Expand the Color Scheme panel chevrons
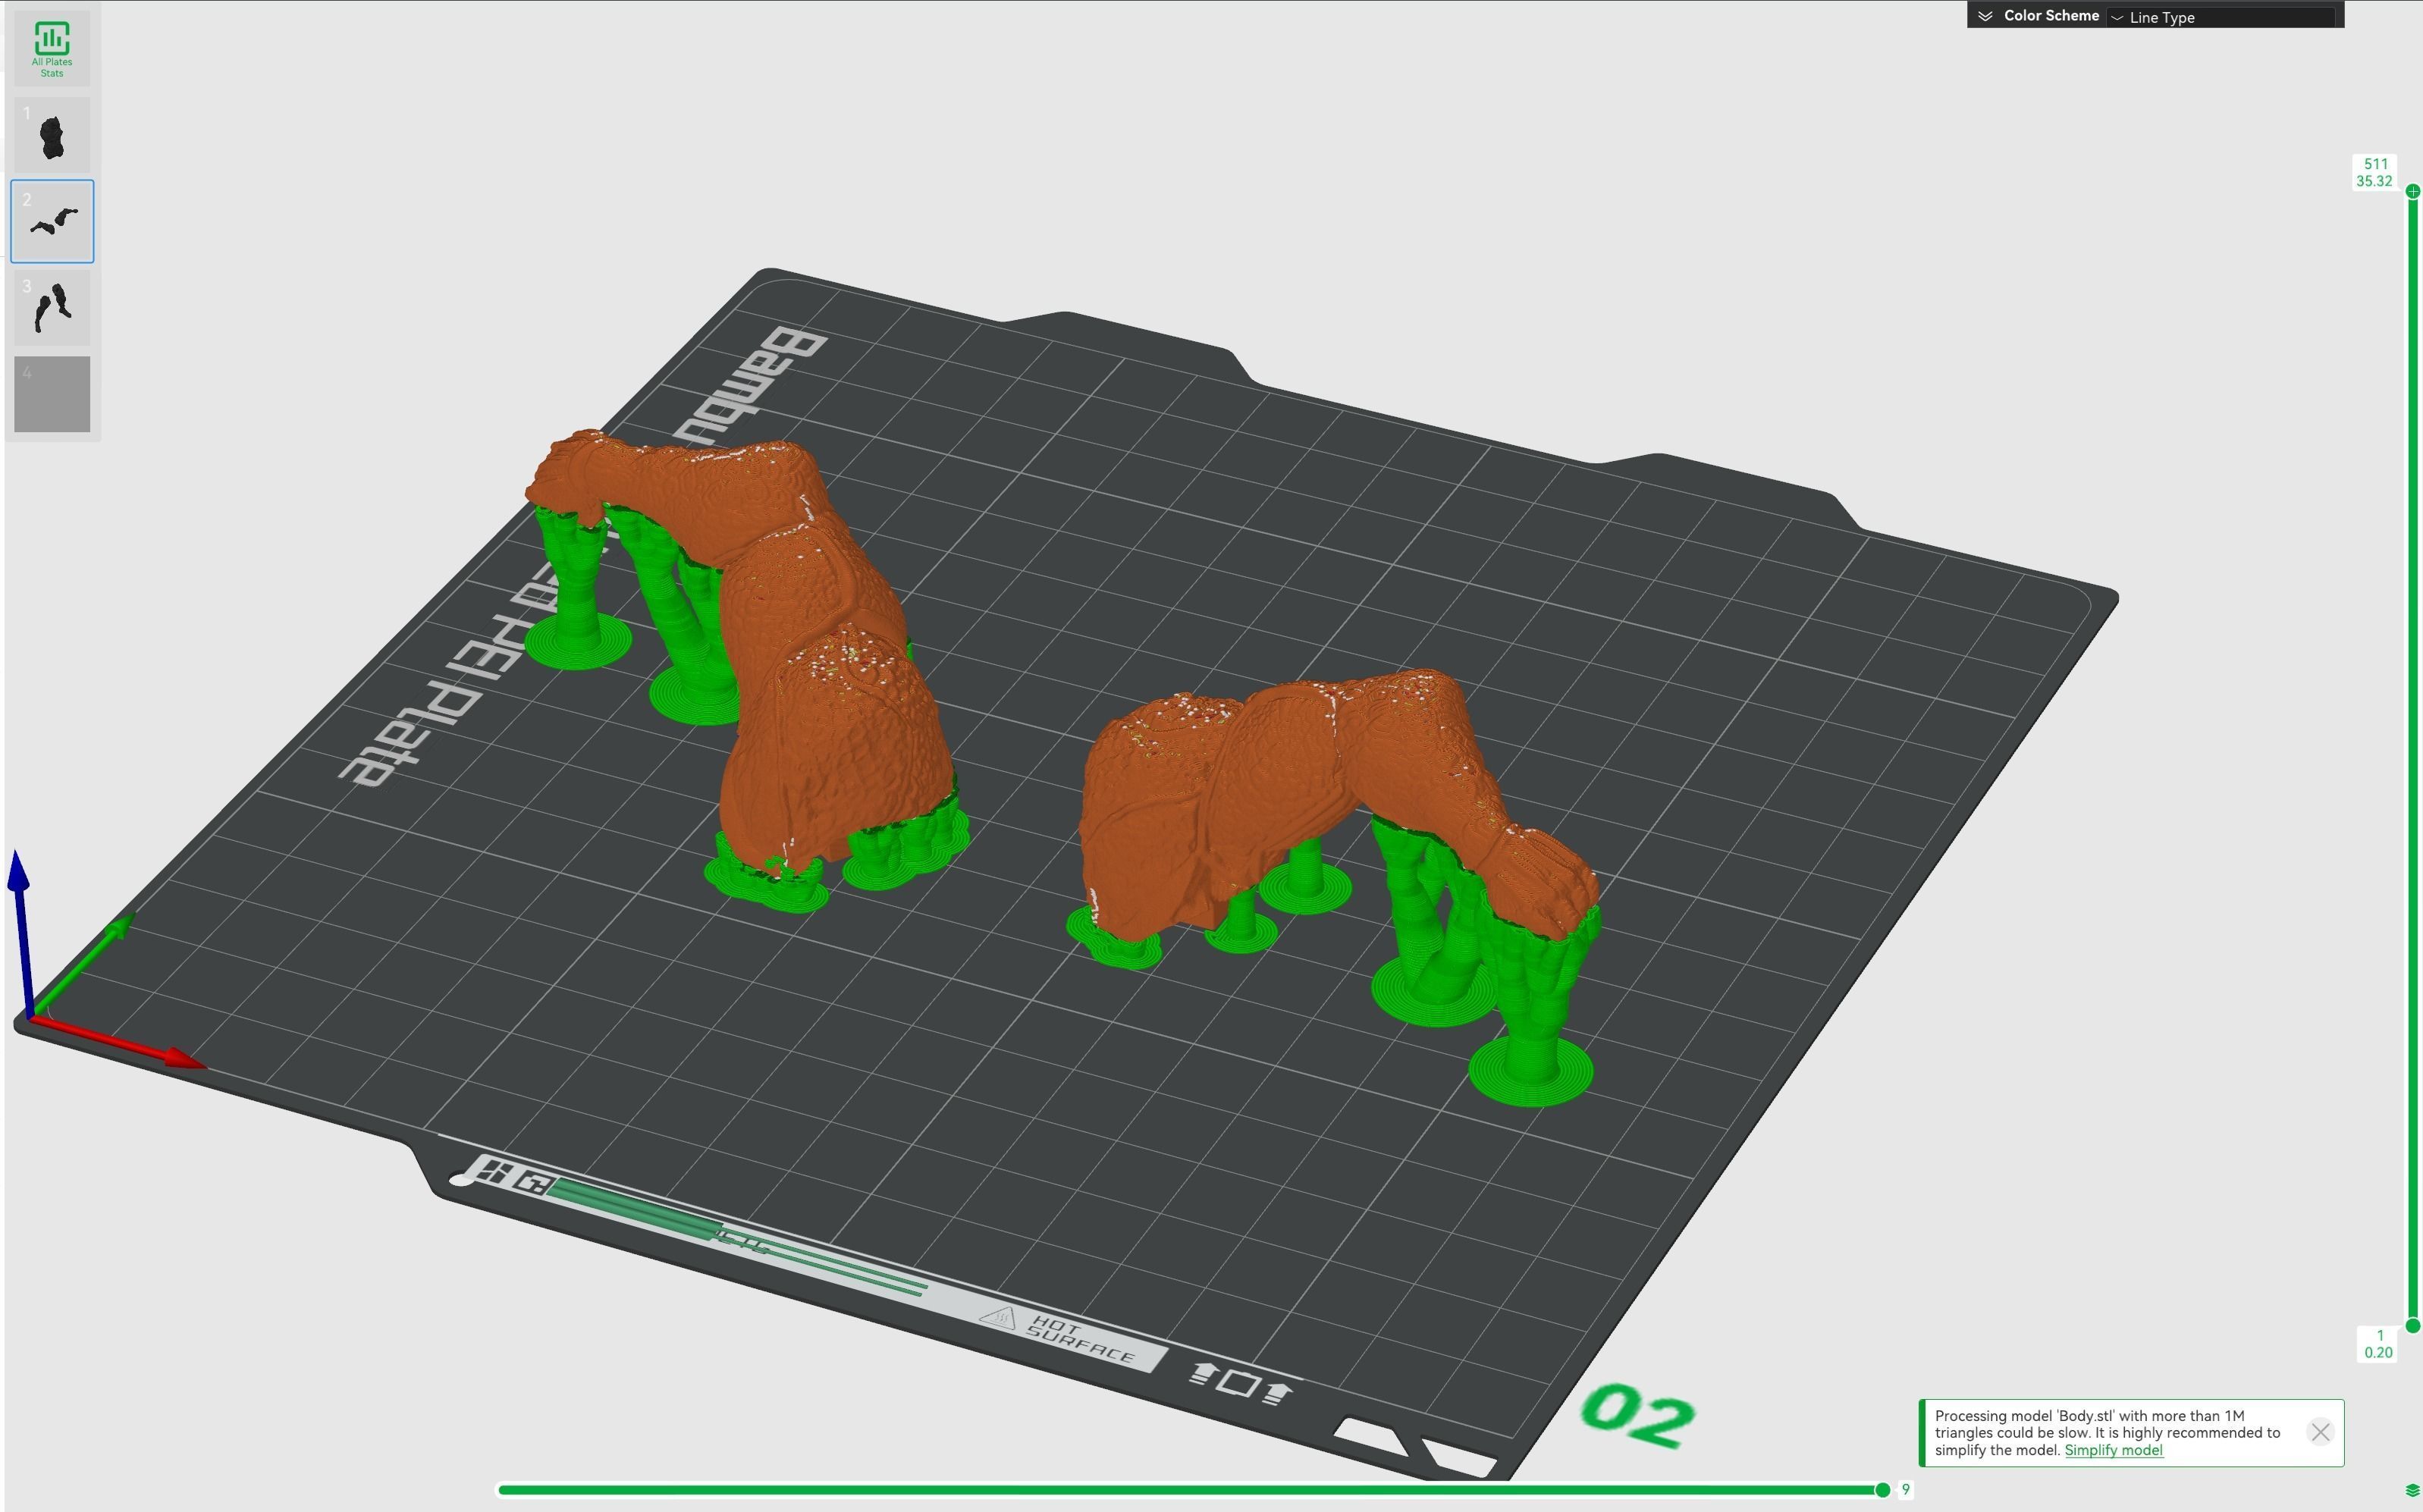 tap(1985, 16)
